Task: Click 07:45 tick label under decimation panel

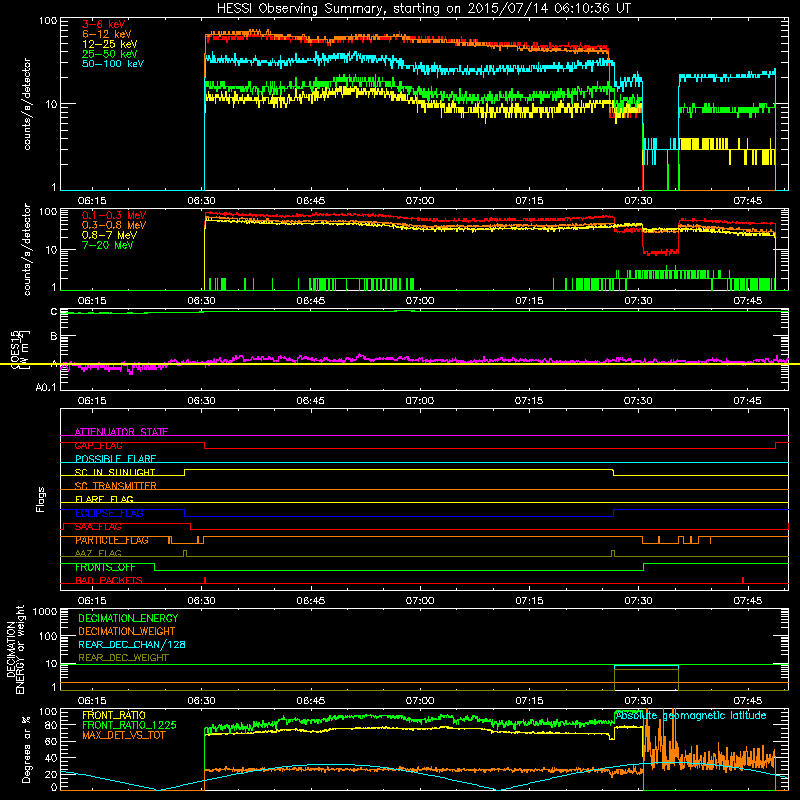Action: coord(747,701)
